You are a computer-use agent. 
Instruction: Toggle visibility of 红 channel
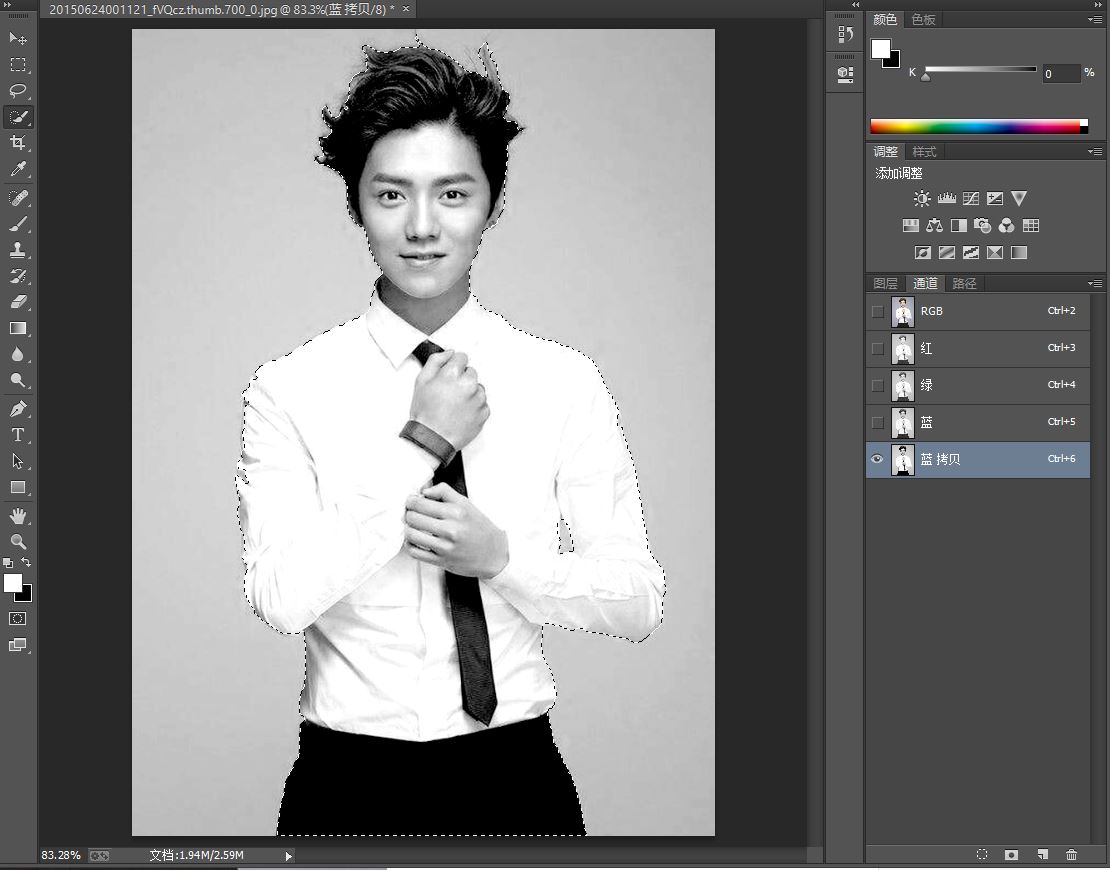pos(878,348)
